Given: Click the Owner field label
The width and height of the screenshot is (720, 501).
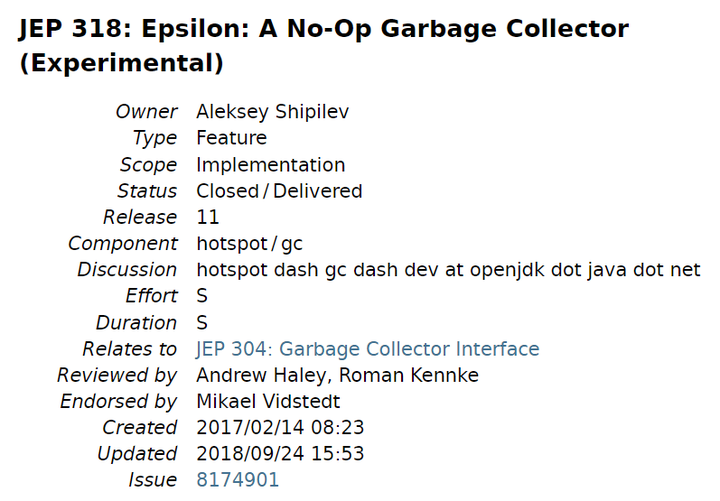Looking at the screenshot, I should tap(146, 112).
